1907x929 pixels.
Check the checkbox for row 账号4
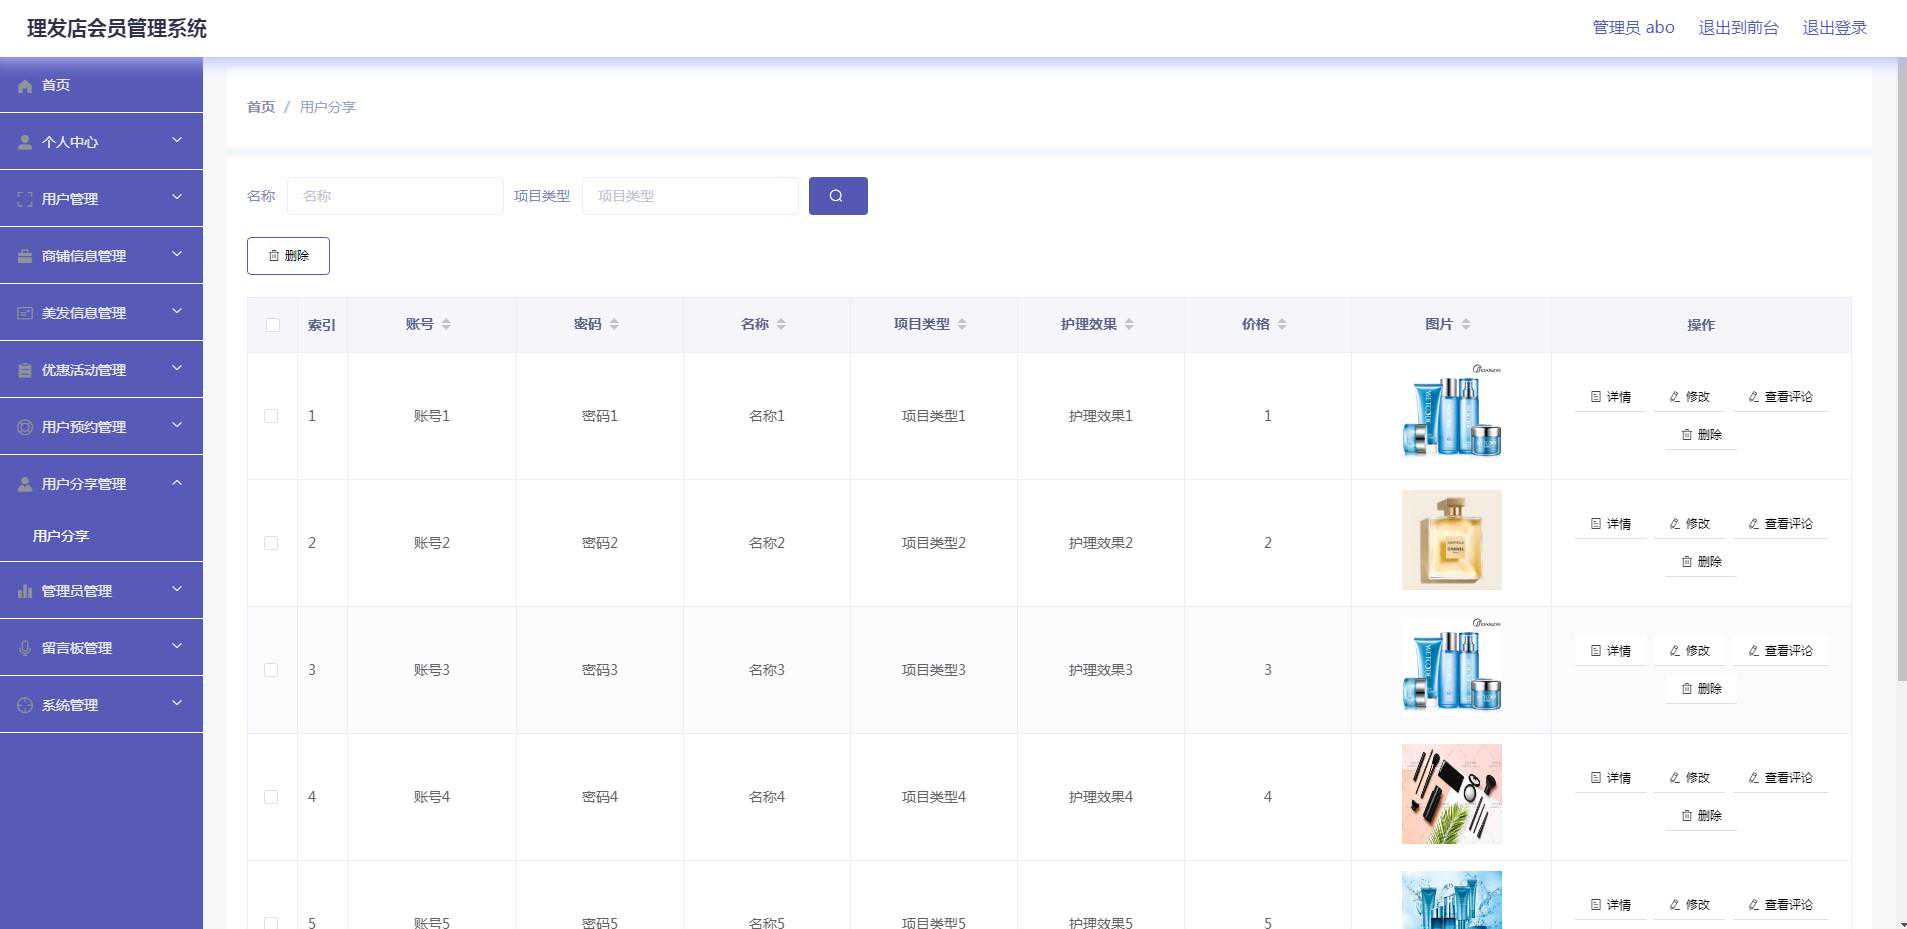(271, 797)
